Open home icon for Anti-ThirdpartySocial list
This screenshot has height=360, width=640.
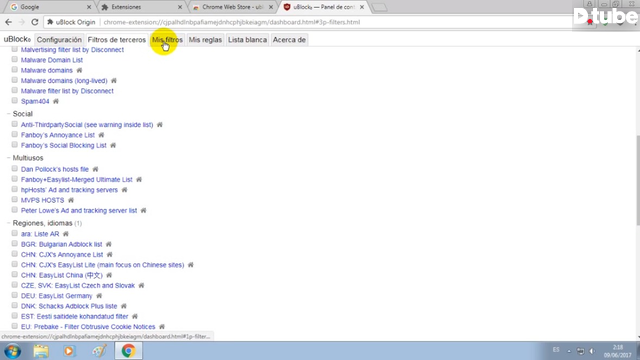(160, 124)
